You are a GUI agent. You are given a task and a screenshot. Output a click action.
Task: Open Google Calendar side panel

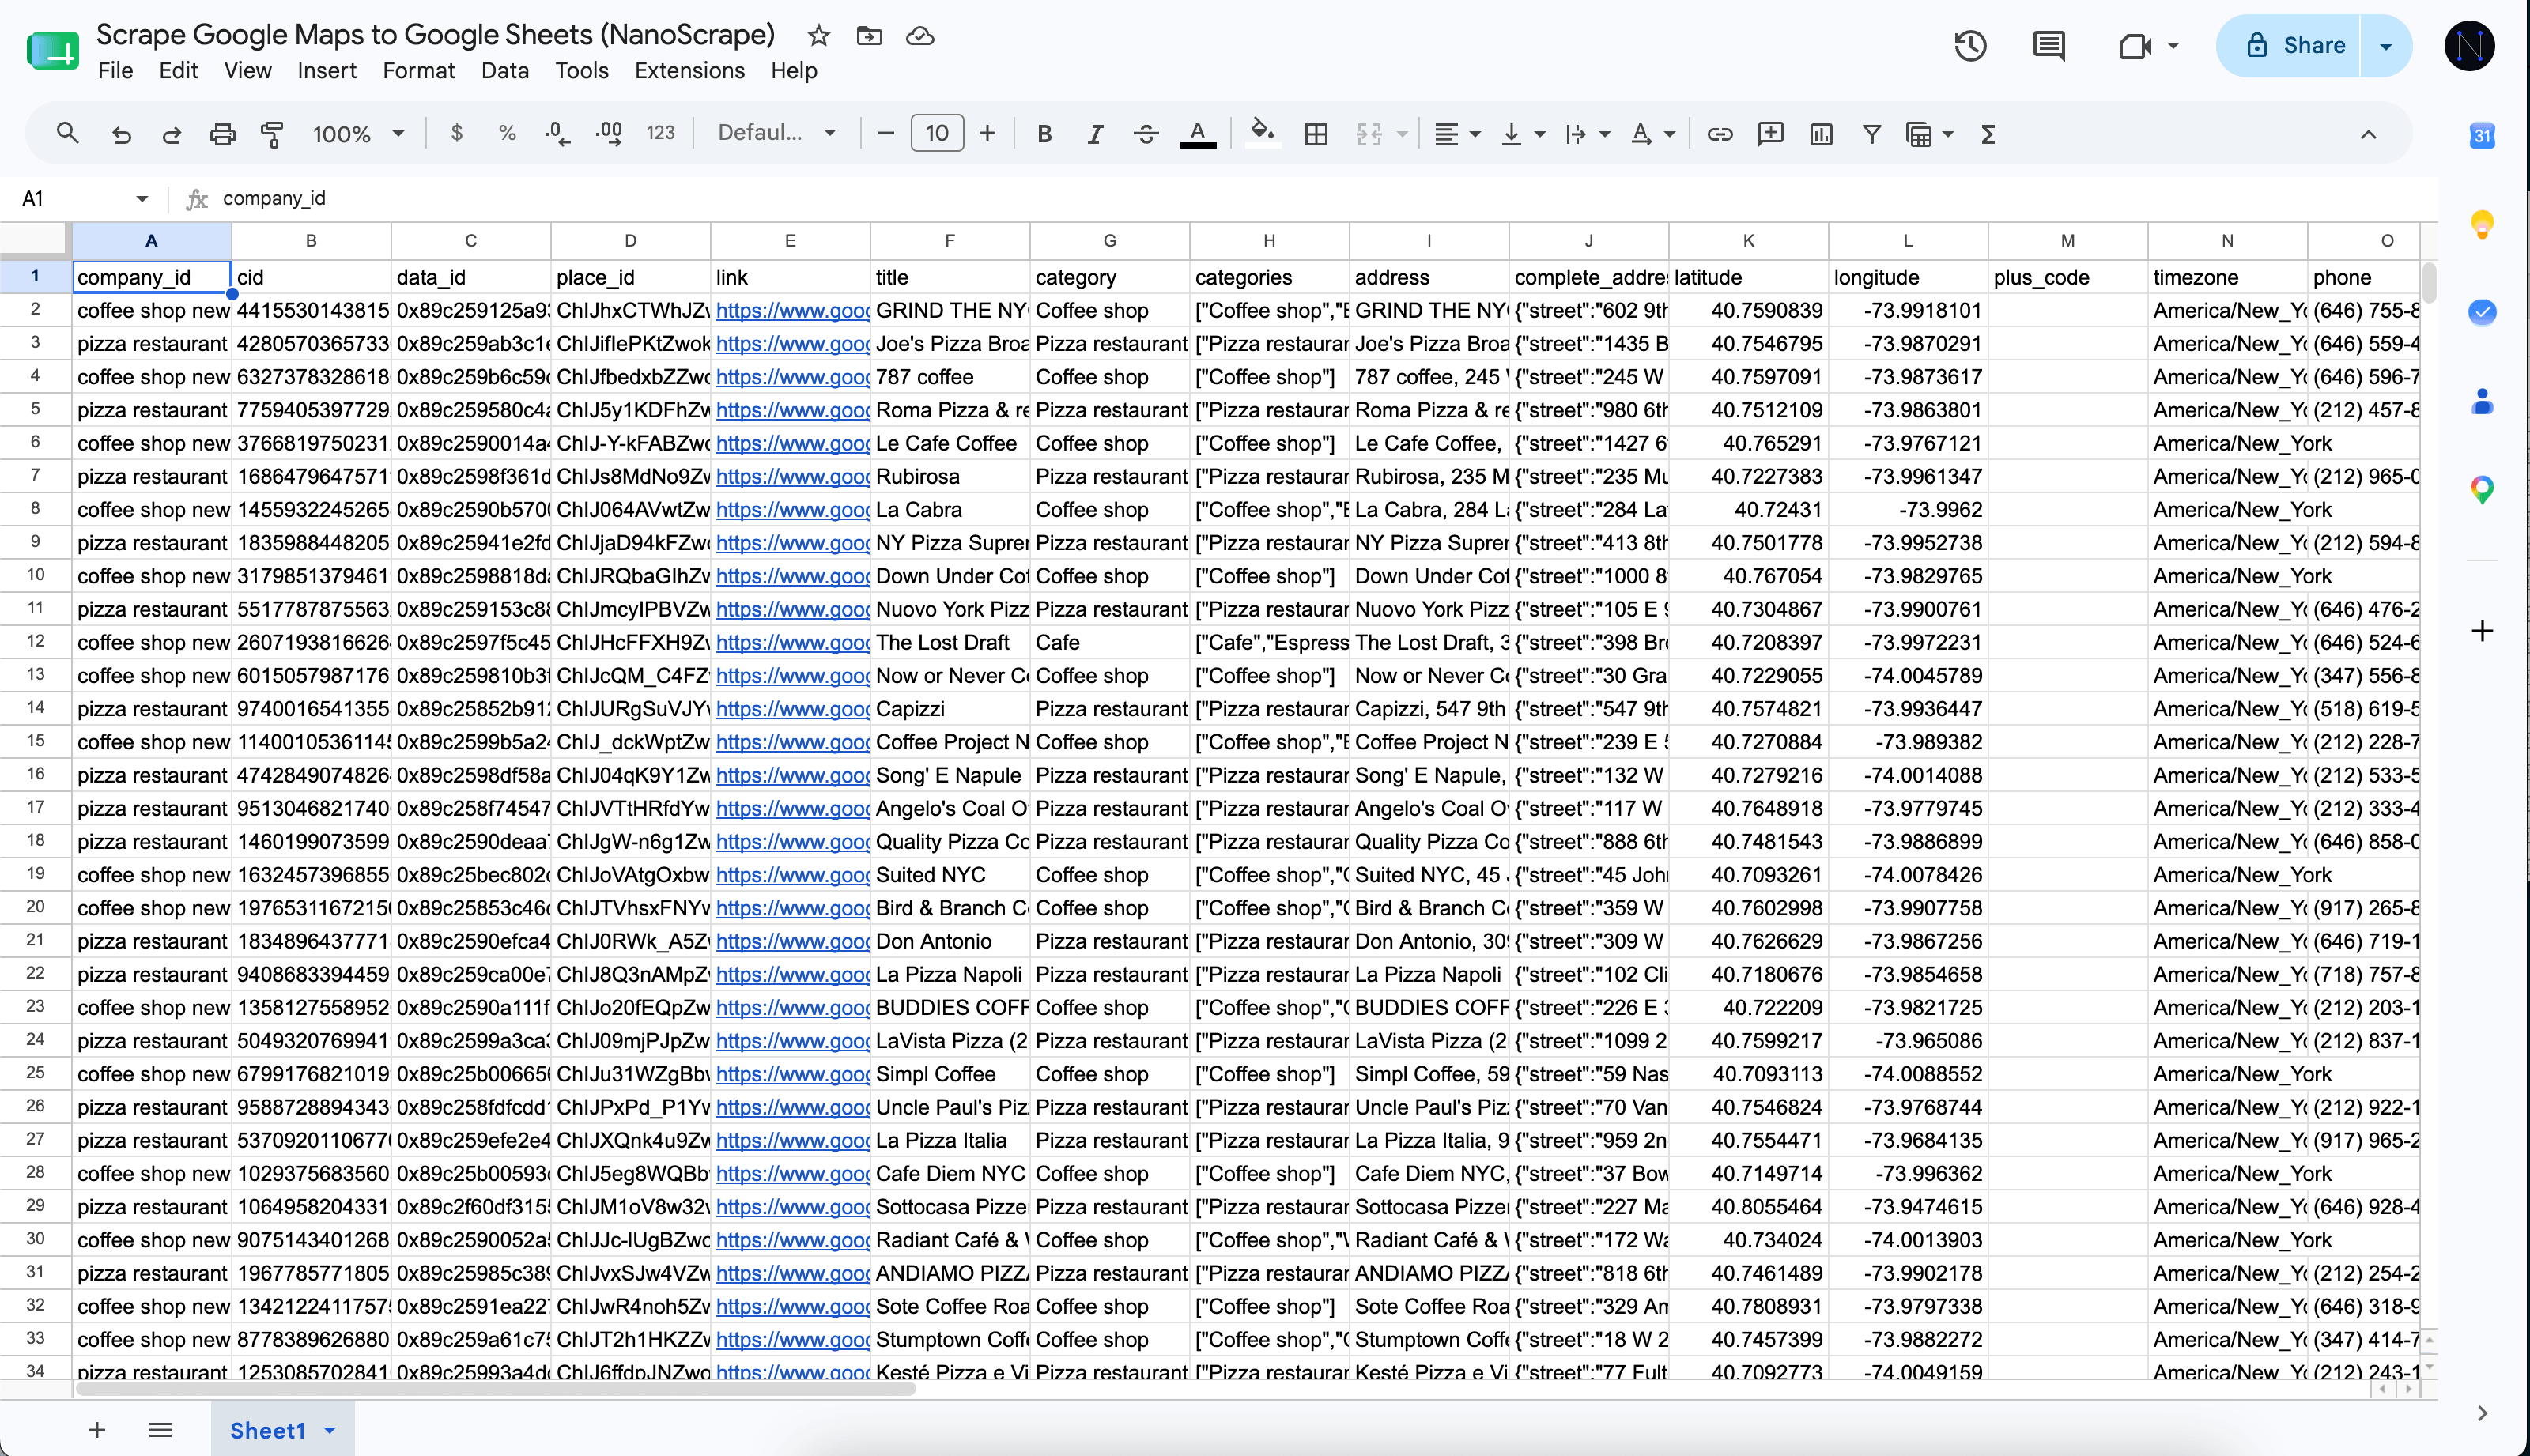2482,136
